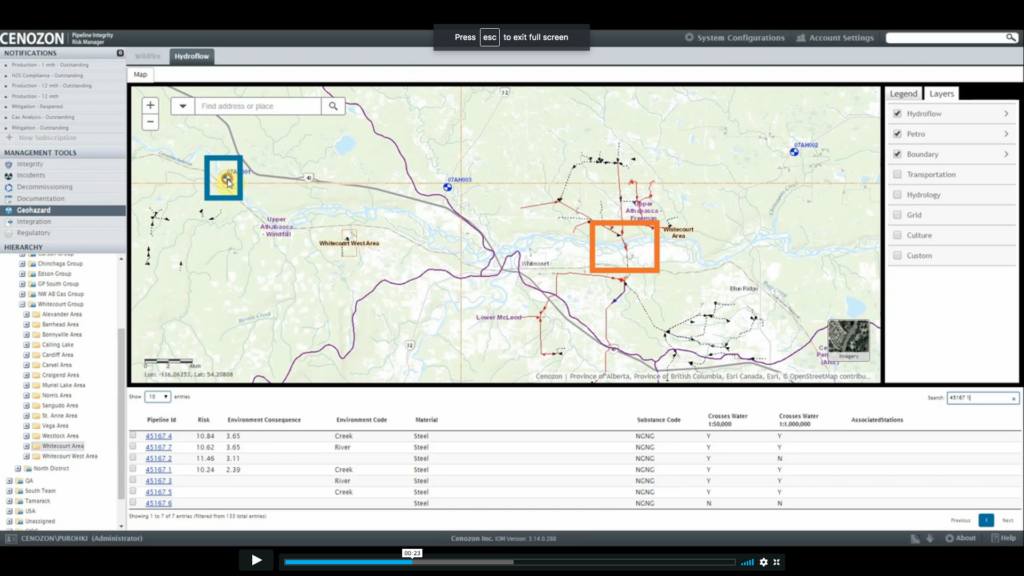Open pipeline link 45167.2
The height and width of the screenshot is (576, 1024).
click(x=159, y=458)
